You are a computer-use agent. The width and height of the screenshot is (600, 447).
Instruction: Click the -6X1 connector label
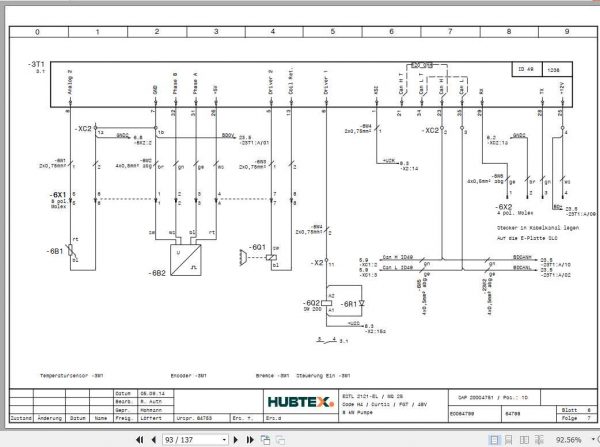pos(58,195)
